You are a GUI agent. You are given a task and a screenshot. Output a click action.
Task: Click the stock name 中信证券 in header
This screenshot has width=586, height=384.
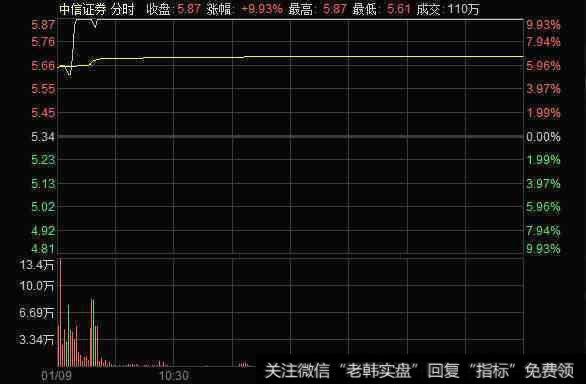82,9
